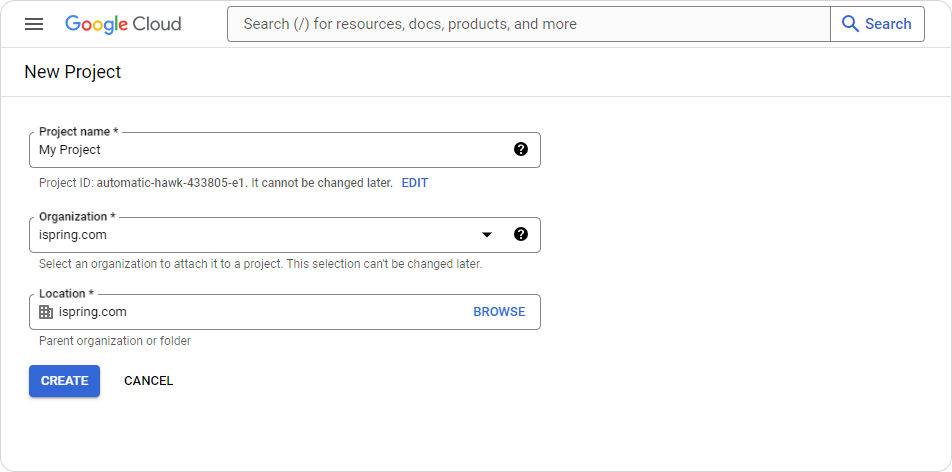
Task: Click the New Project page heading
Action: coord(73,72)
